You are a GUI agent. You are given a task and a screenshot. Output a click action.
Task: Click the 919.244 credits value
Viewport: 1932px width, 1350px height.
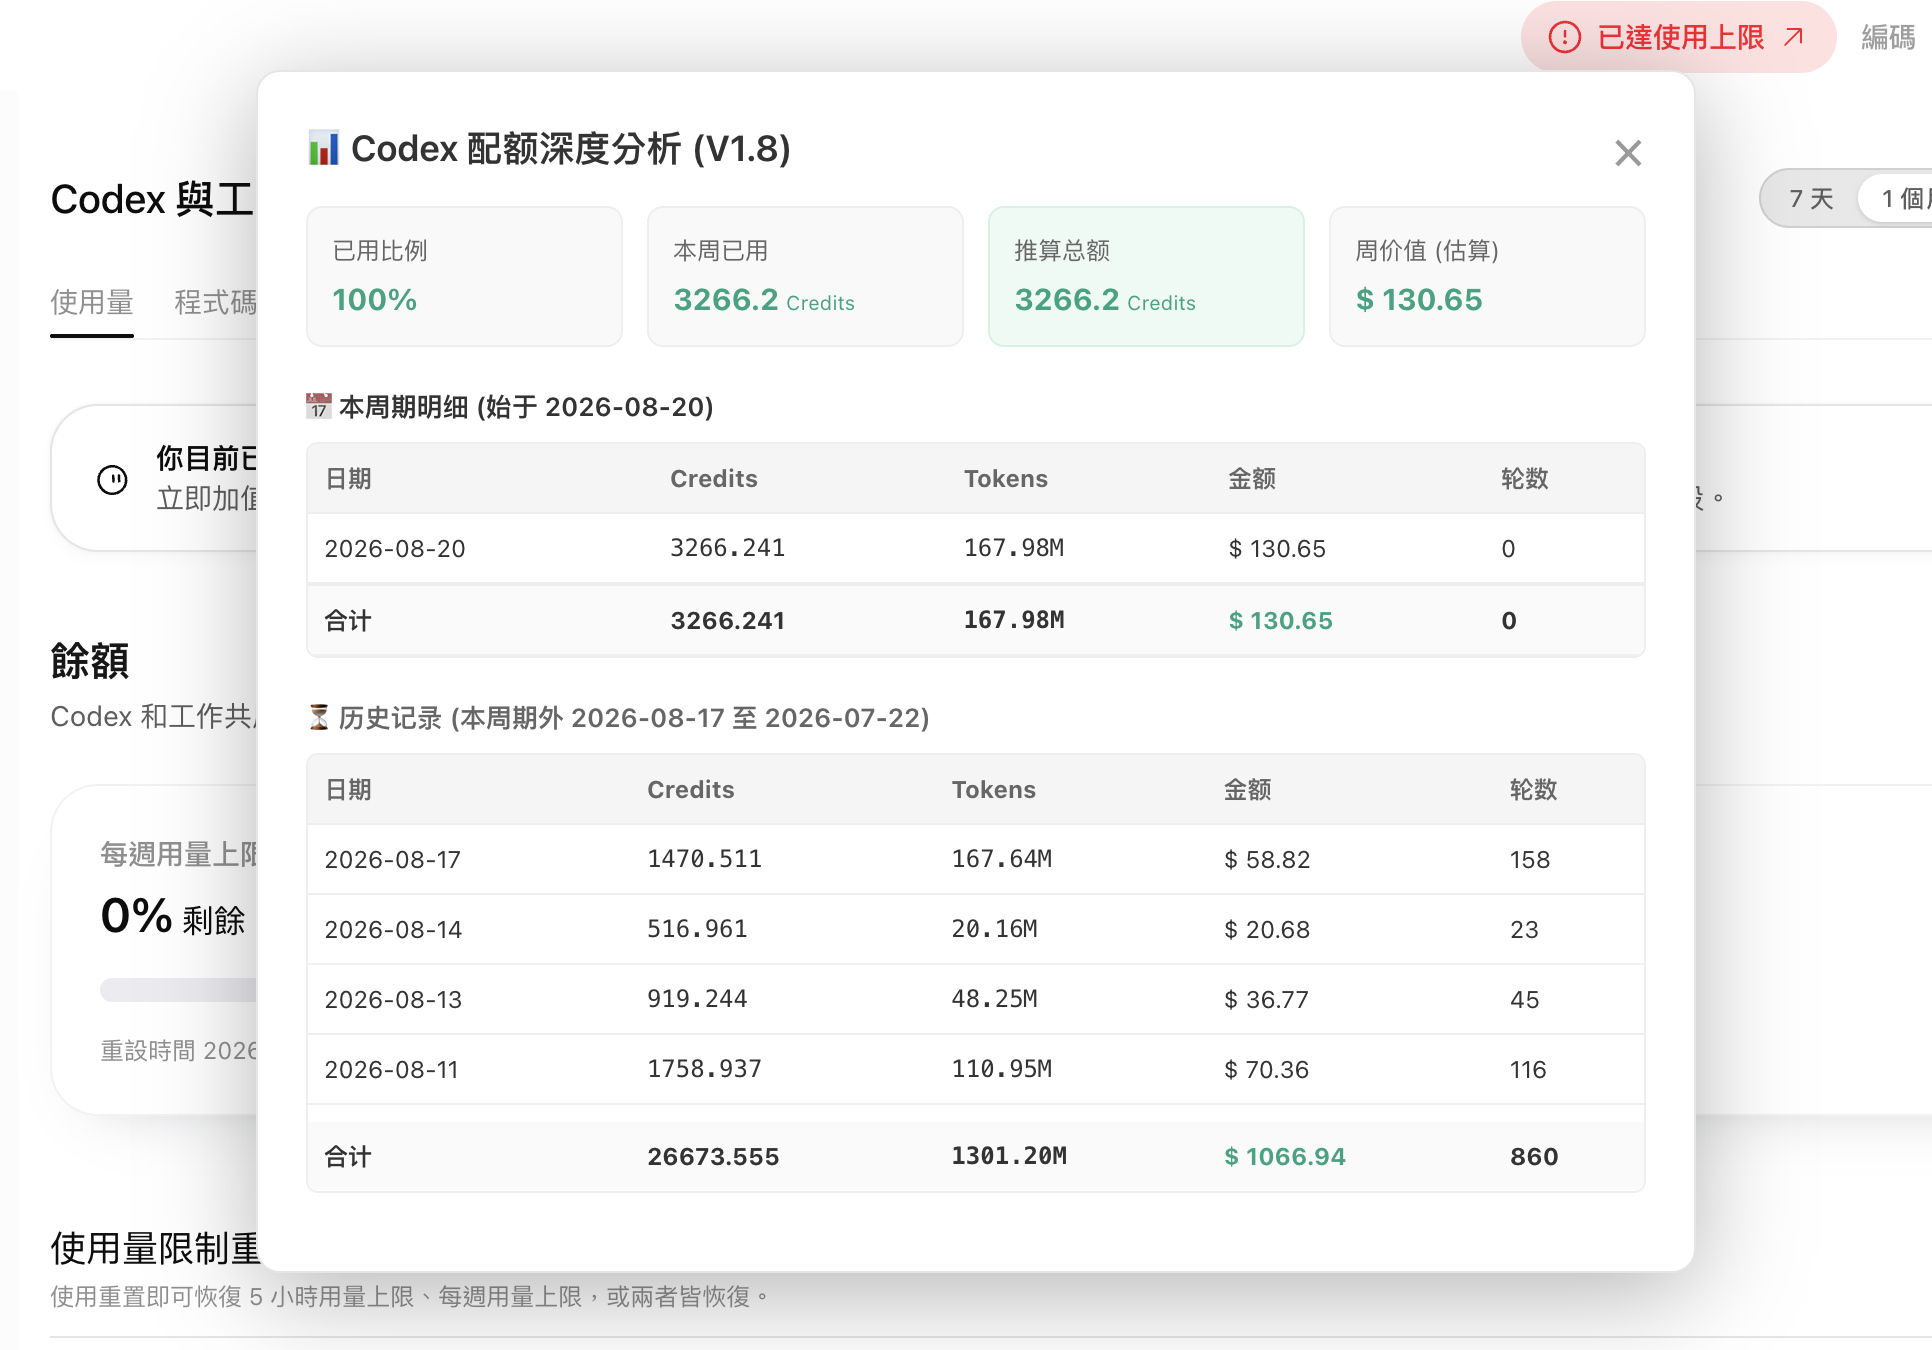(x=697, y=999)
